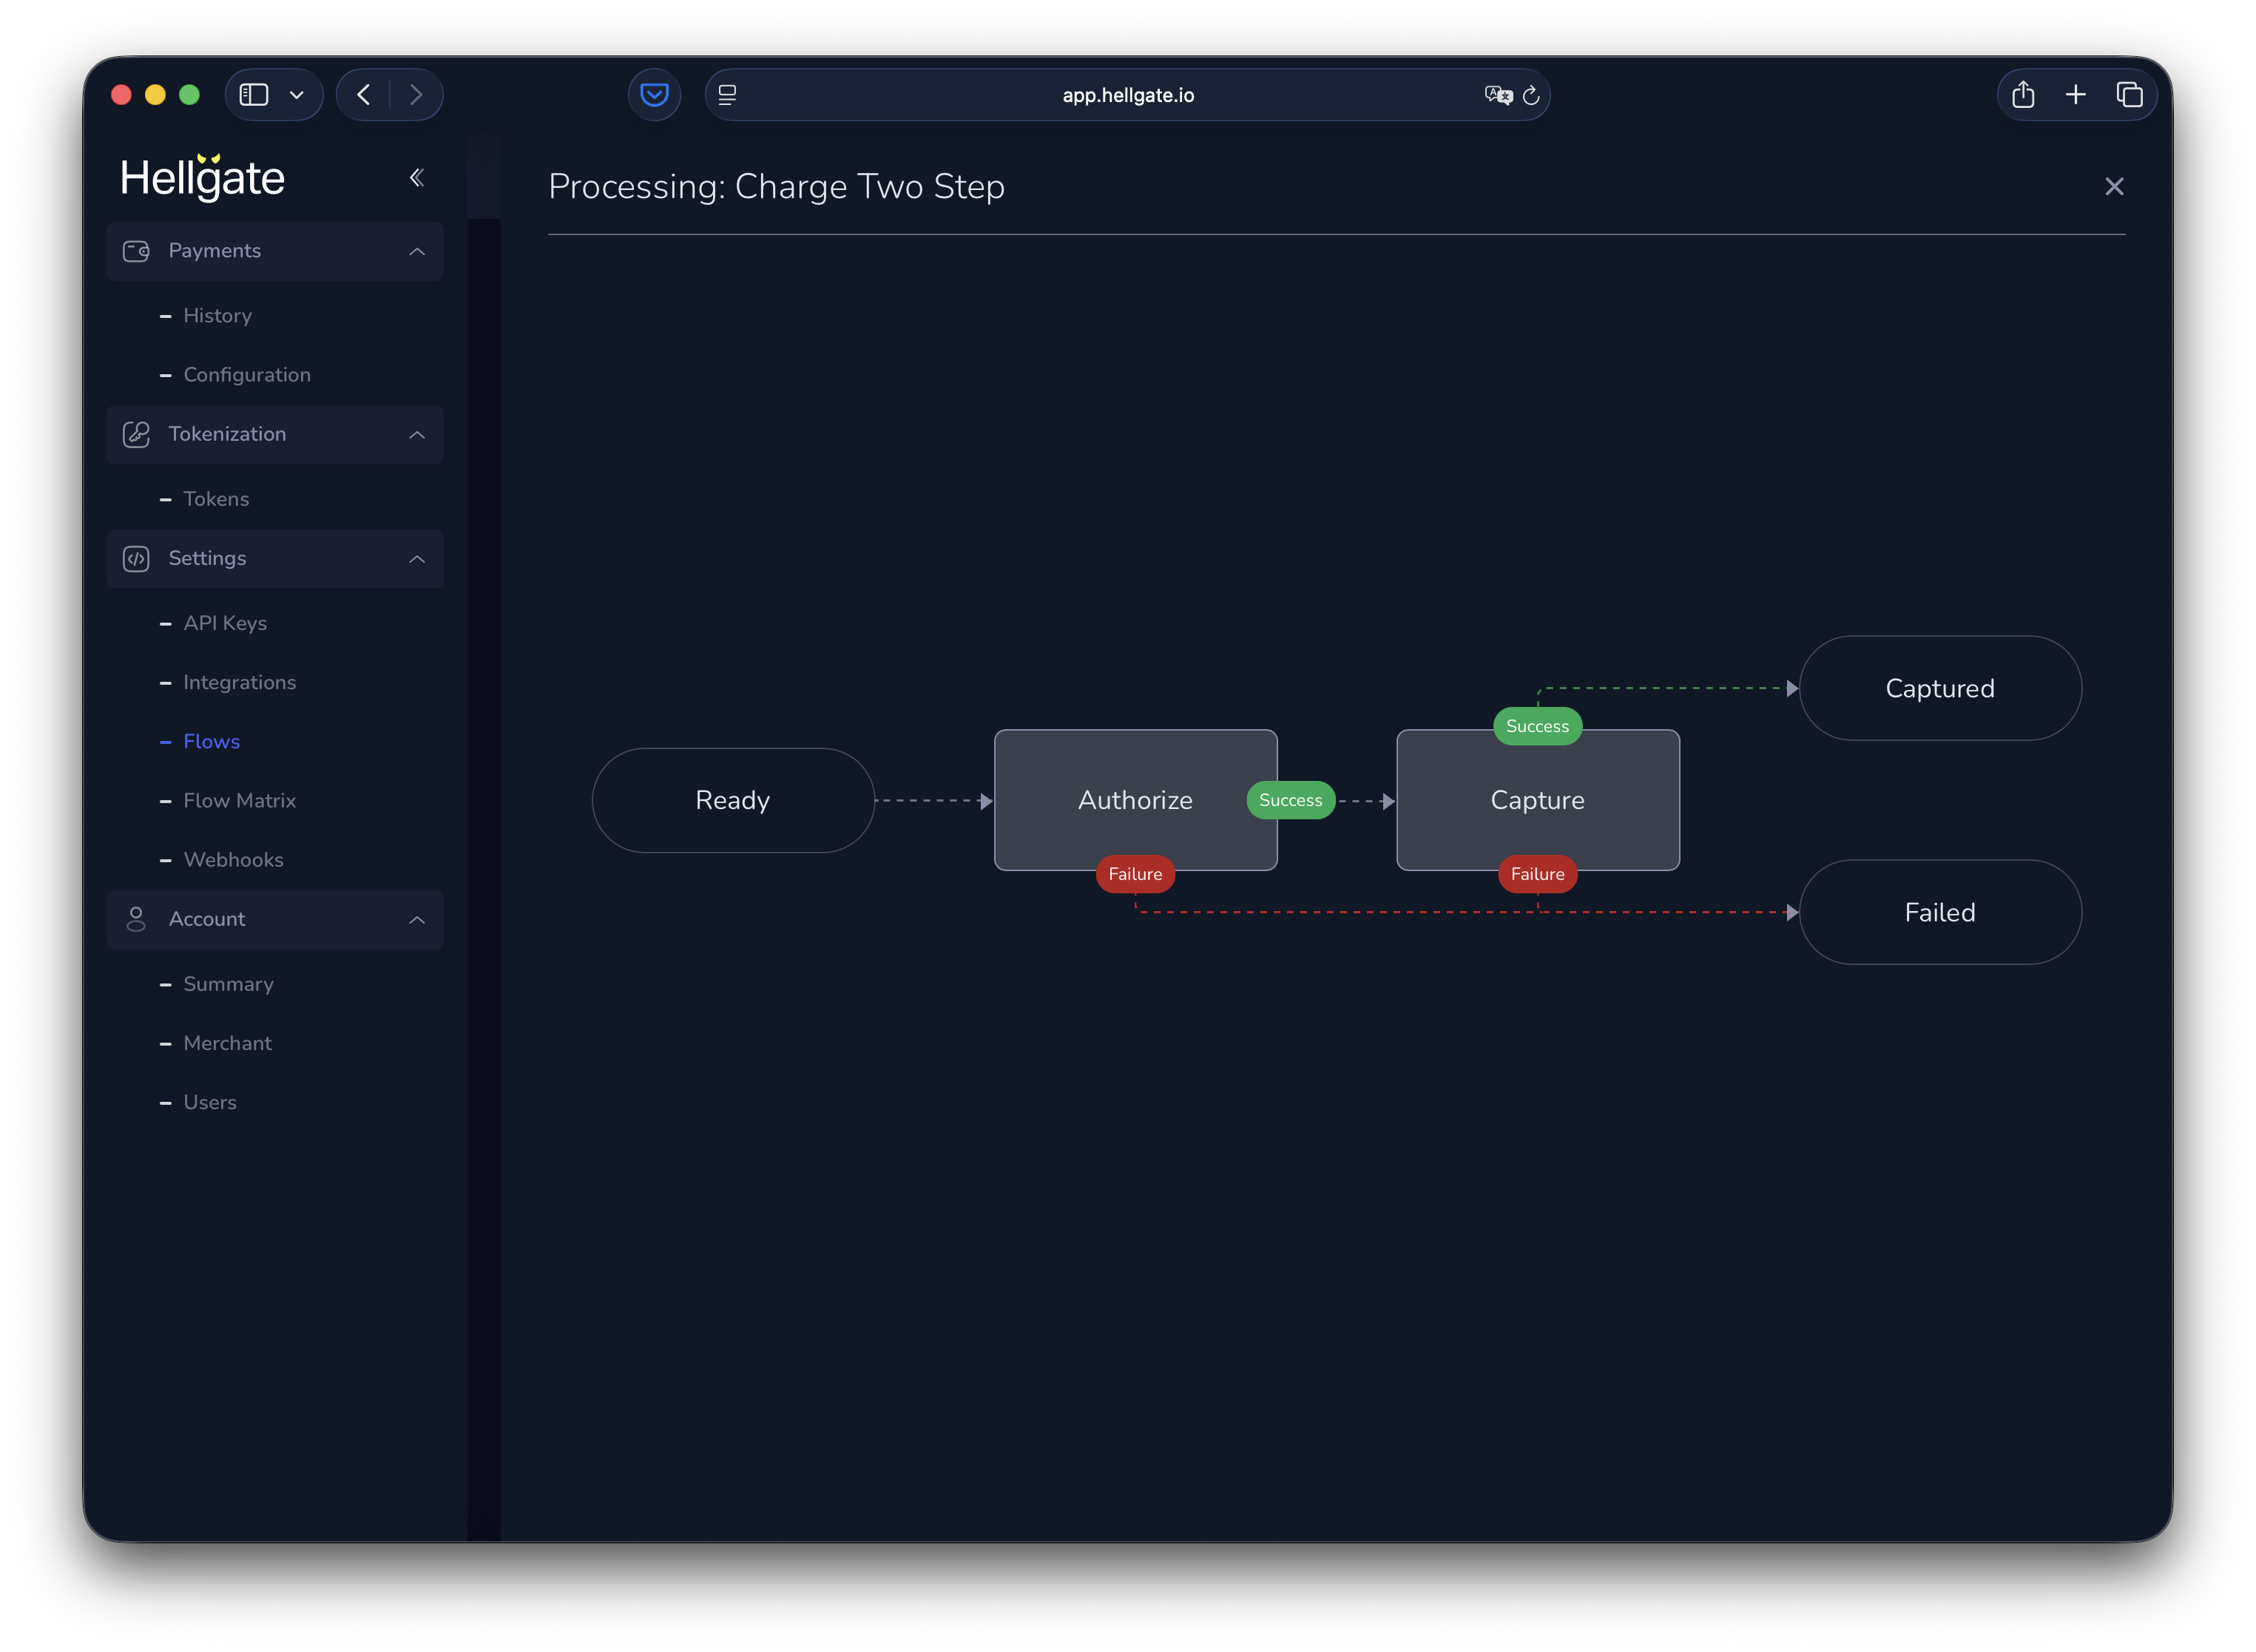Open sidebar options dropdown arrow
The image size is (2256, 1652).
pos(297,95)
